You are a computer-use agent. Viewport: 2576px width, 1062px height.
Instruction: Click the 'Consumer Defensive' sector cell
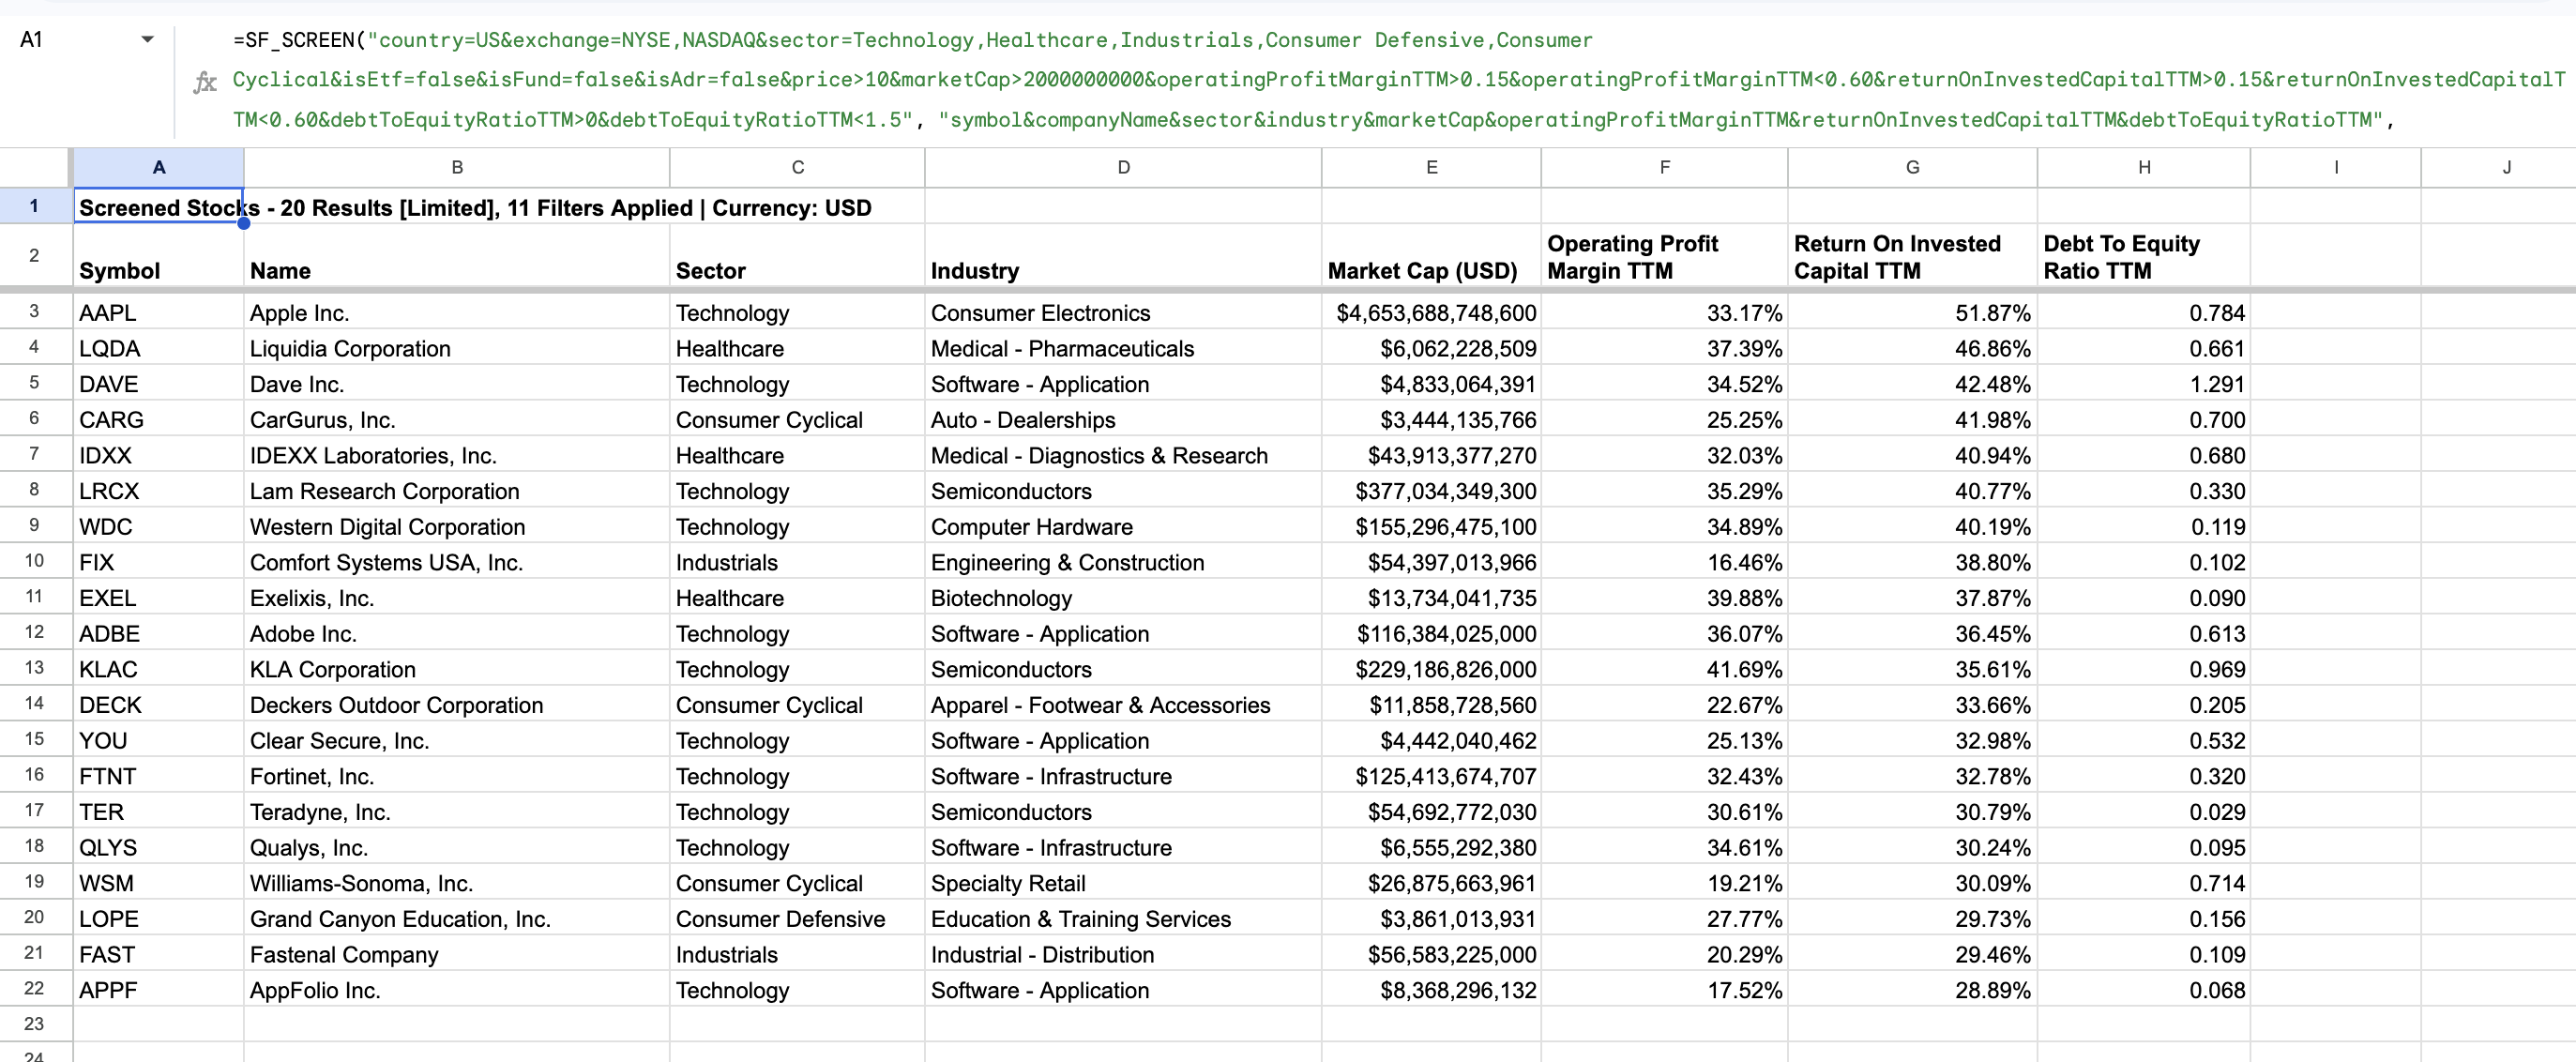[797, 919]
